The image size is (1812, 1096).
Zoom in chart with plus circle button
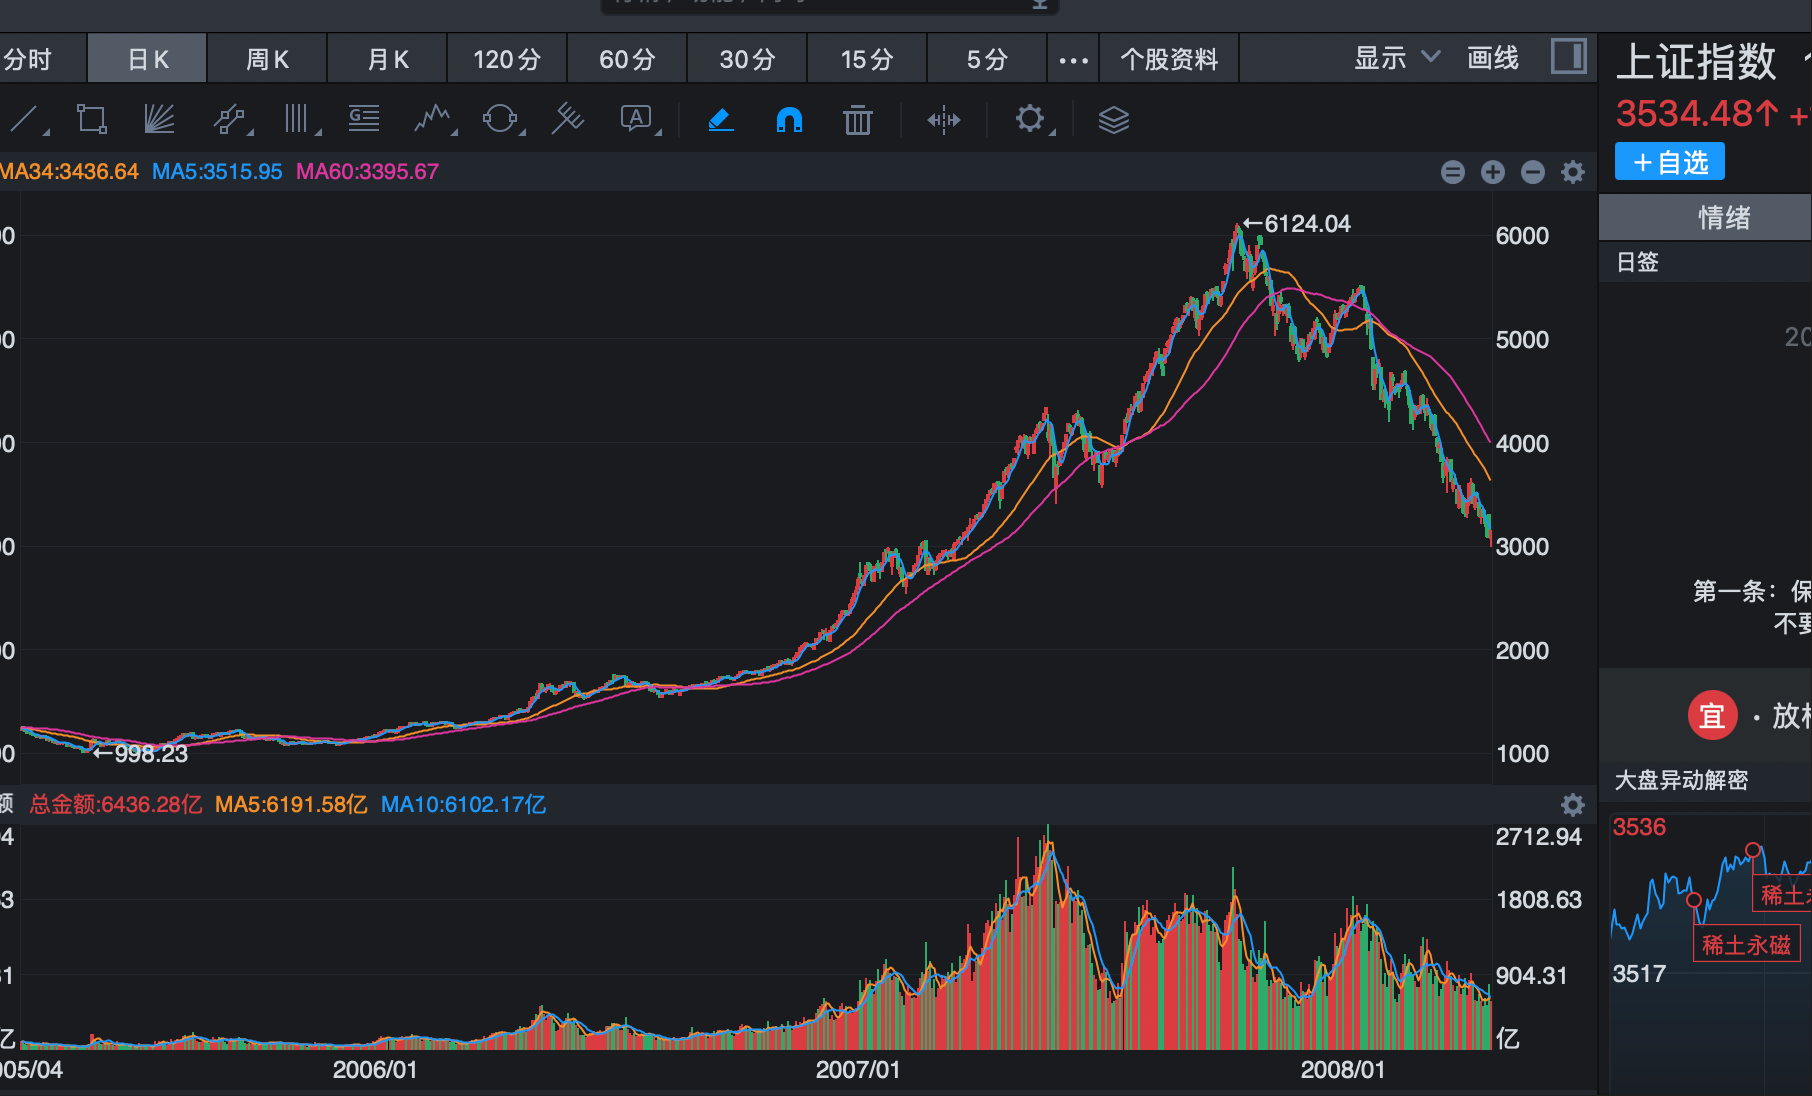1493,172
